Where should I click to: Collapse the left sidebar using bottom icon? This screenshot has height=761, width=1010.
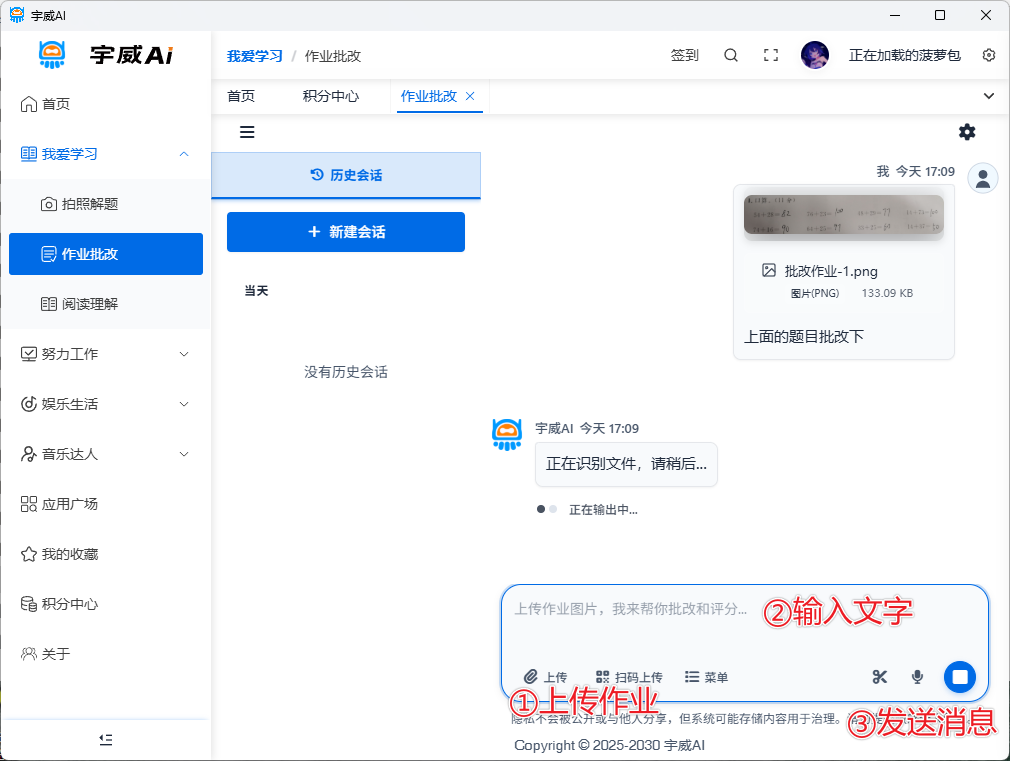click(x=106, y=739)
